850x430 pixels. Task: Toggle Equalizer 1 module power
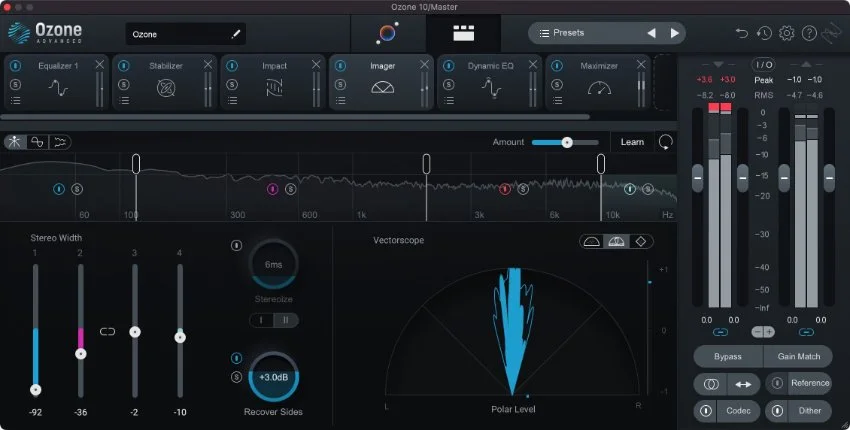point(16,66)
